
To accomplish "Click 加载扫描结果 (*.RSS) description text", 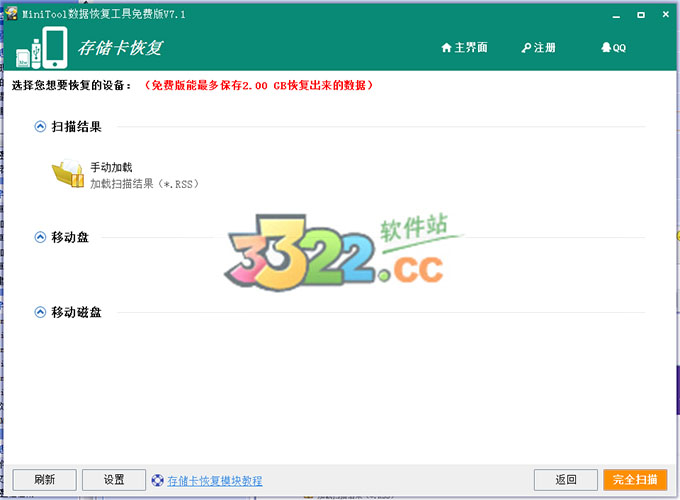I will tap(144, 184).
